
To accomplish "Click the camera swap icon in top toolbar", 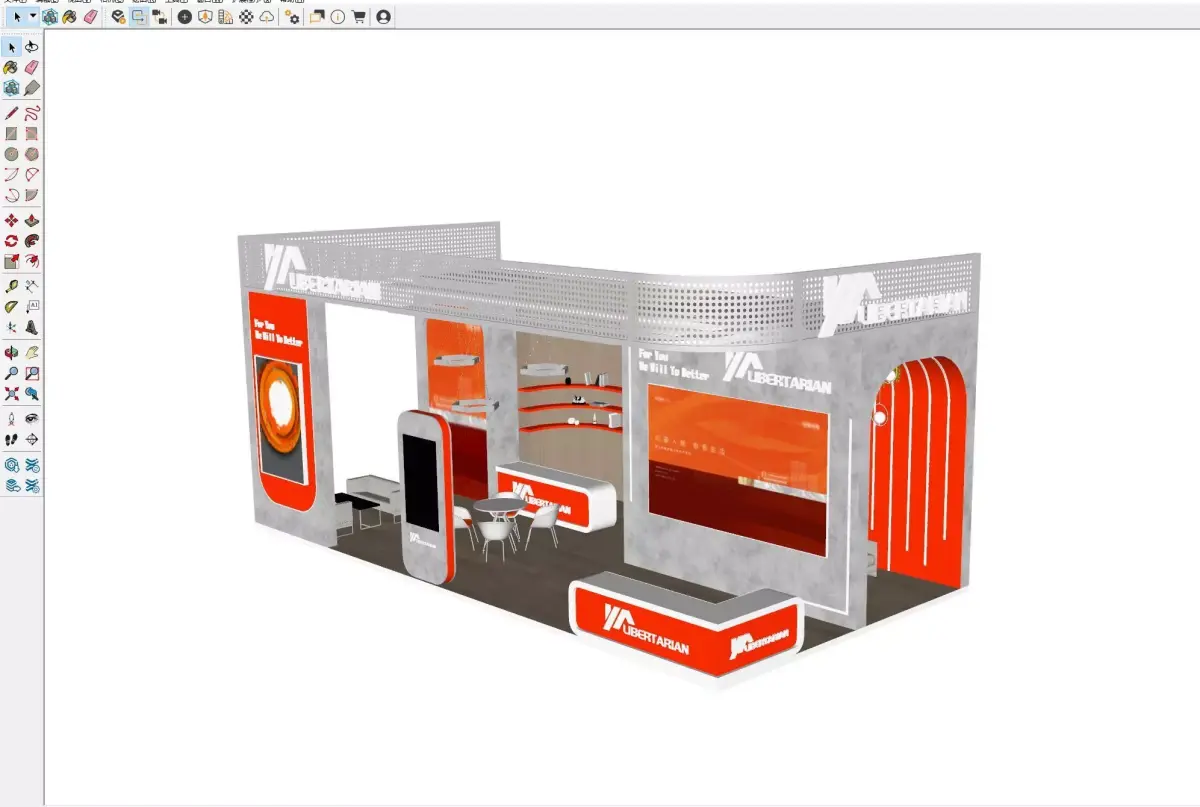I will (x=159, y=17).
